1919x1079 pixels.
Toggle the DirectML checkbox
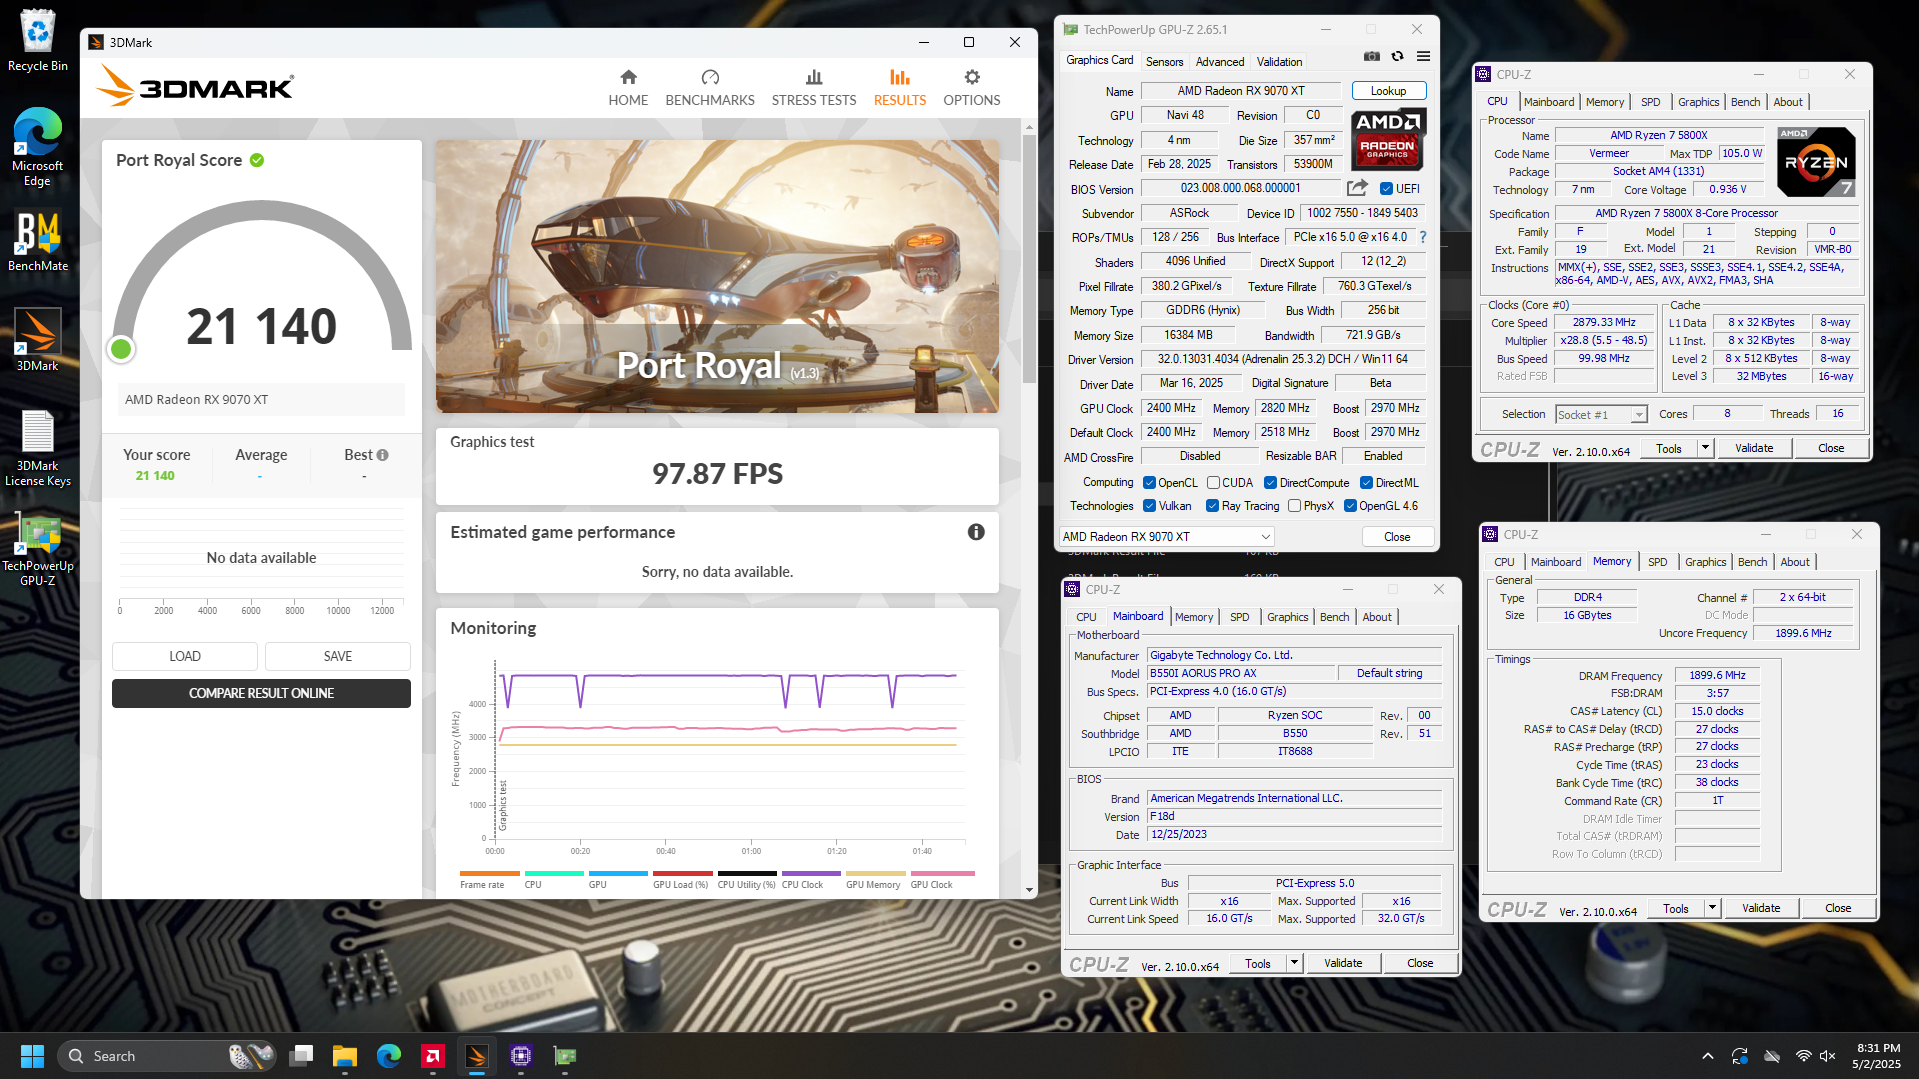1366,483
